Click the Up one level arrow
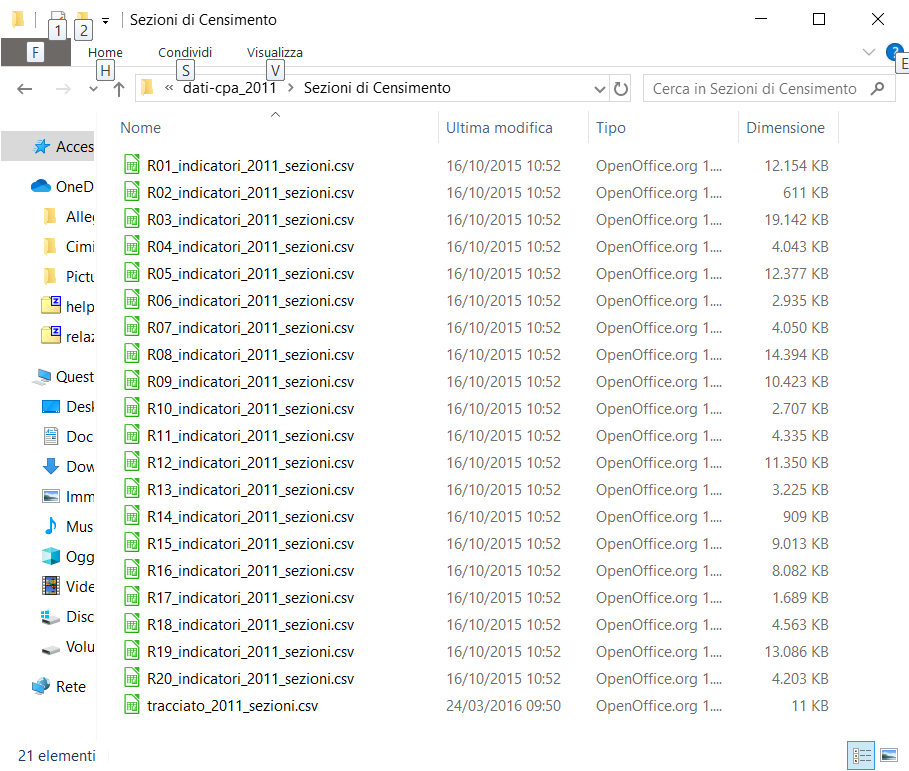The height and width of the screenshot is (771, 909). pyautogui.click(x=119, y=89)
